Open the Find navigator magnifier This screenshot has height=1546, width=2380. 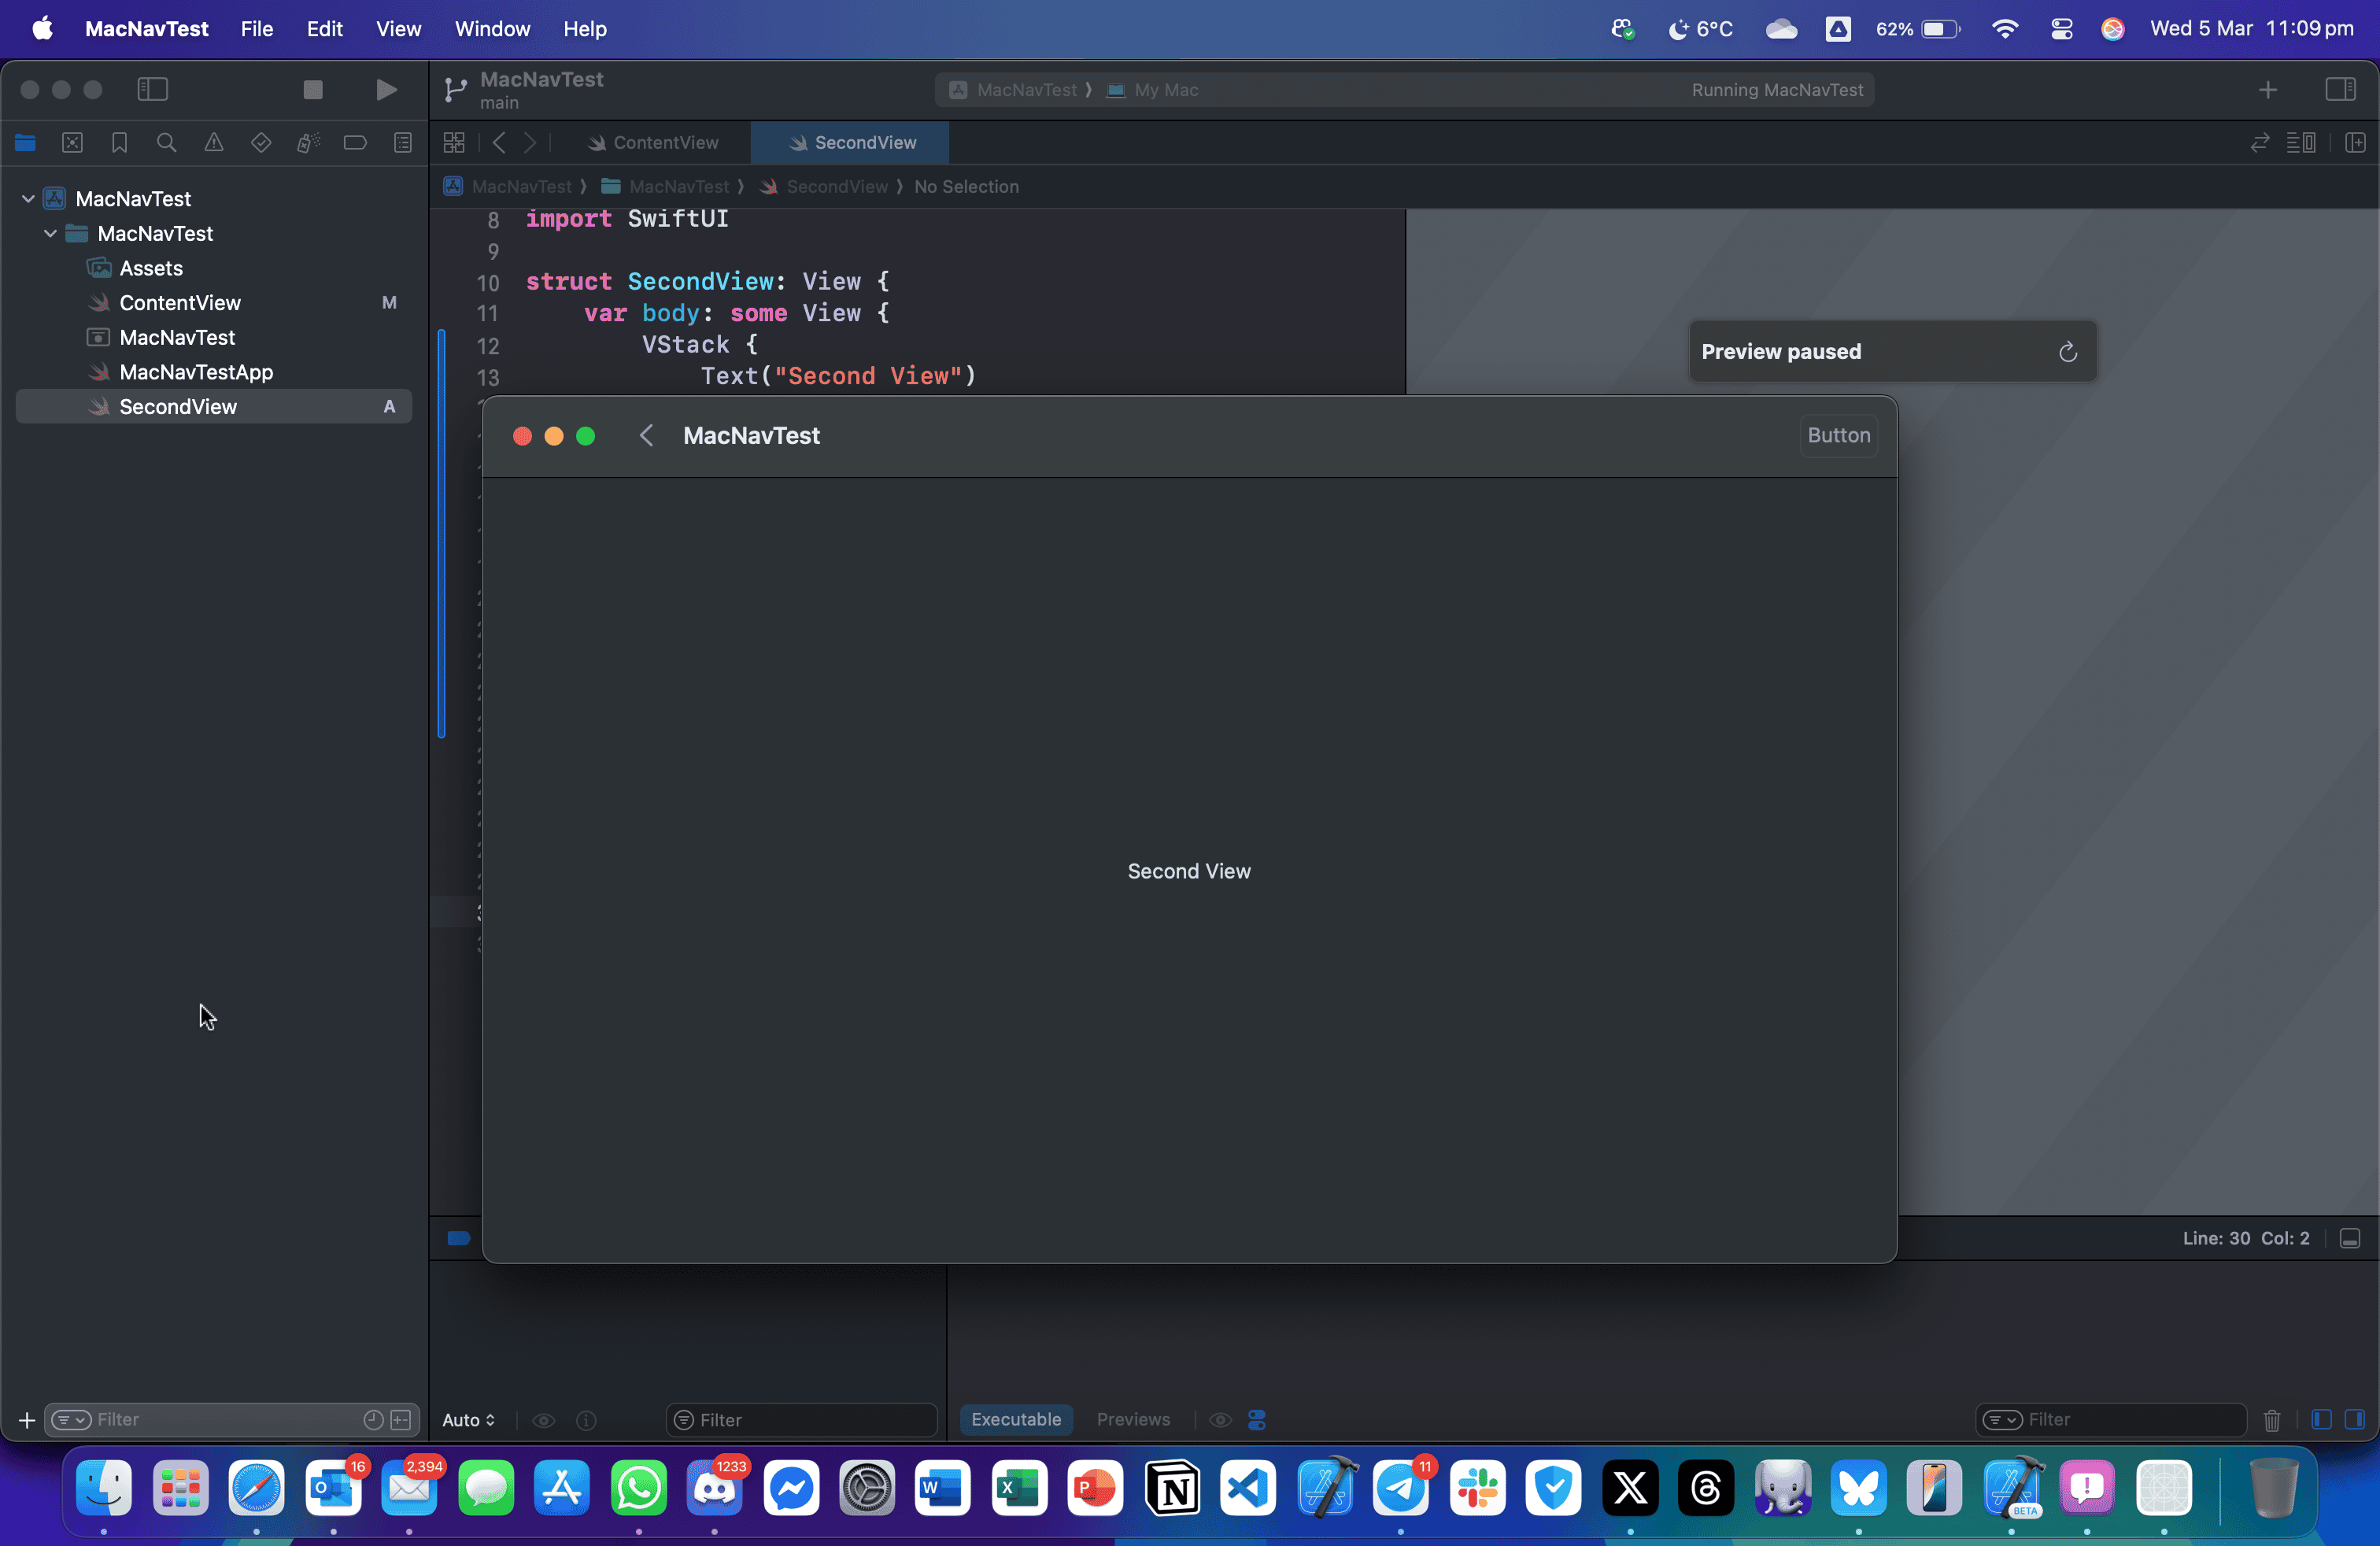(x=167, y=143)
